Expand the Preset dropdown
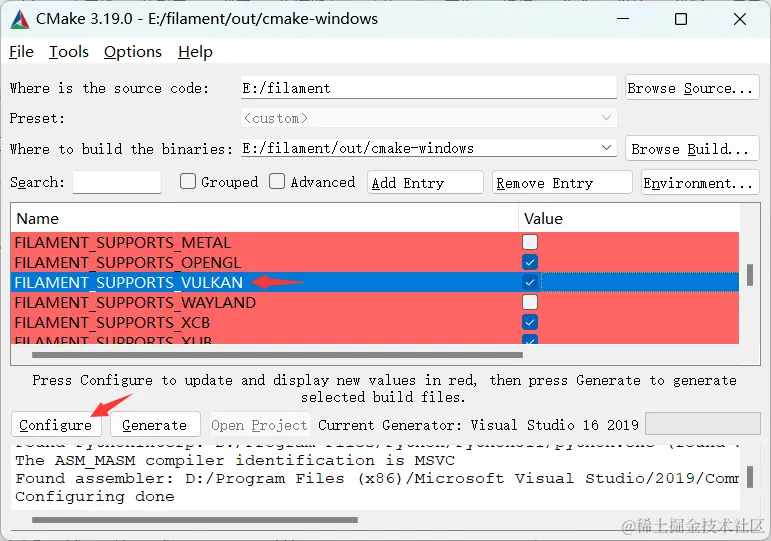 606,118
